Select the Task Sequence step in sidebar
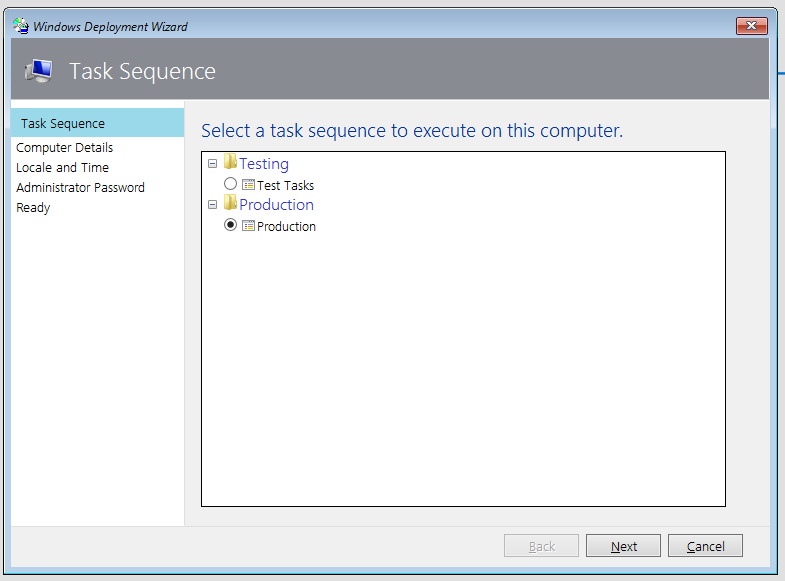 point(98,123)
